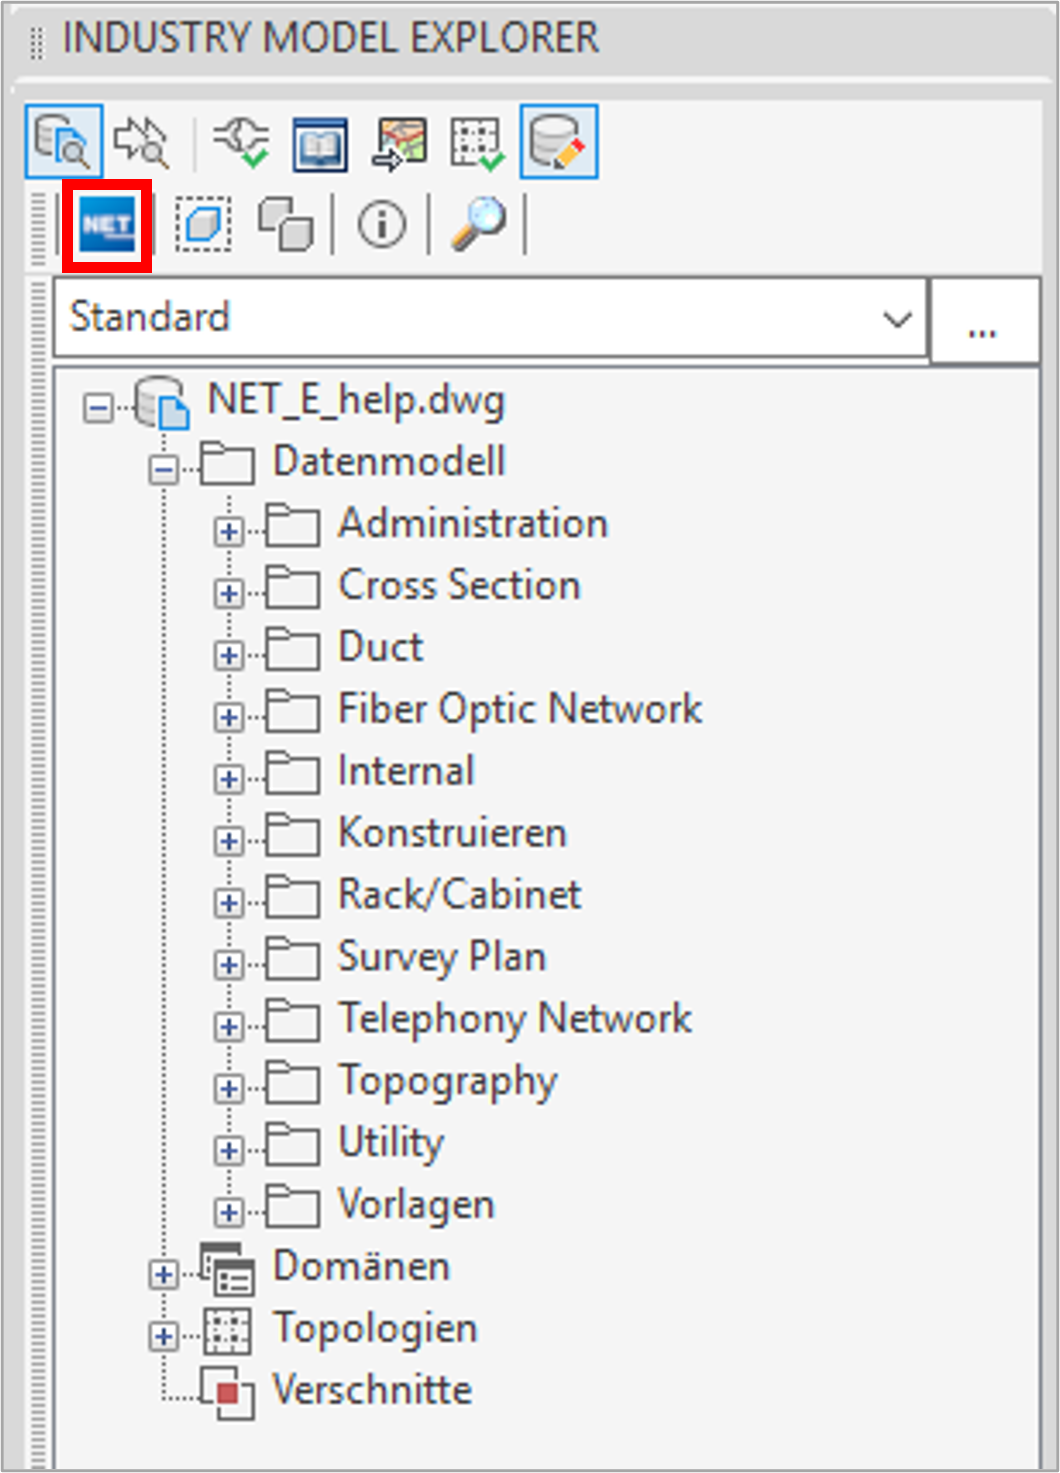The width and height of the screenshot is (1060, 1473).
Task: Open the Standard dropdown list
Action: click(490, 318)
